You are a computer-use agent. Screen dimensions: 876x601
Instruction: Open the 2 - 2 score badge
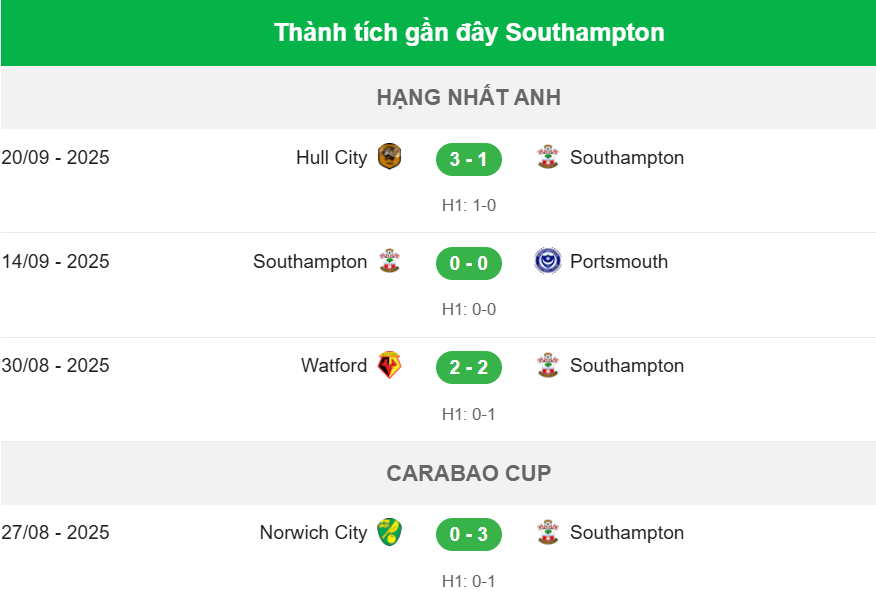click(x=468, y=367)
